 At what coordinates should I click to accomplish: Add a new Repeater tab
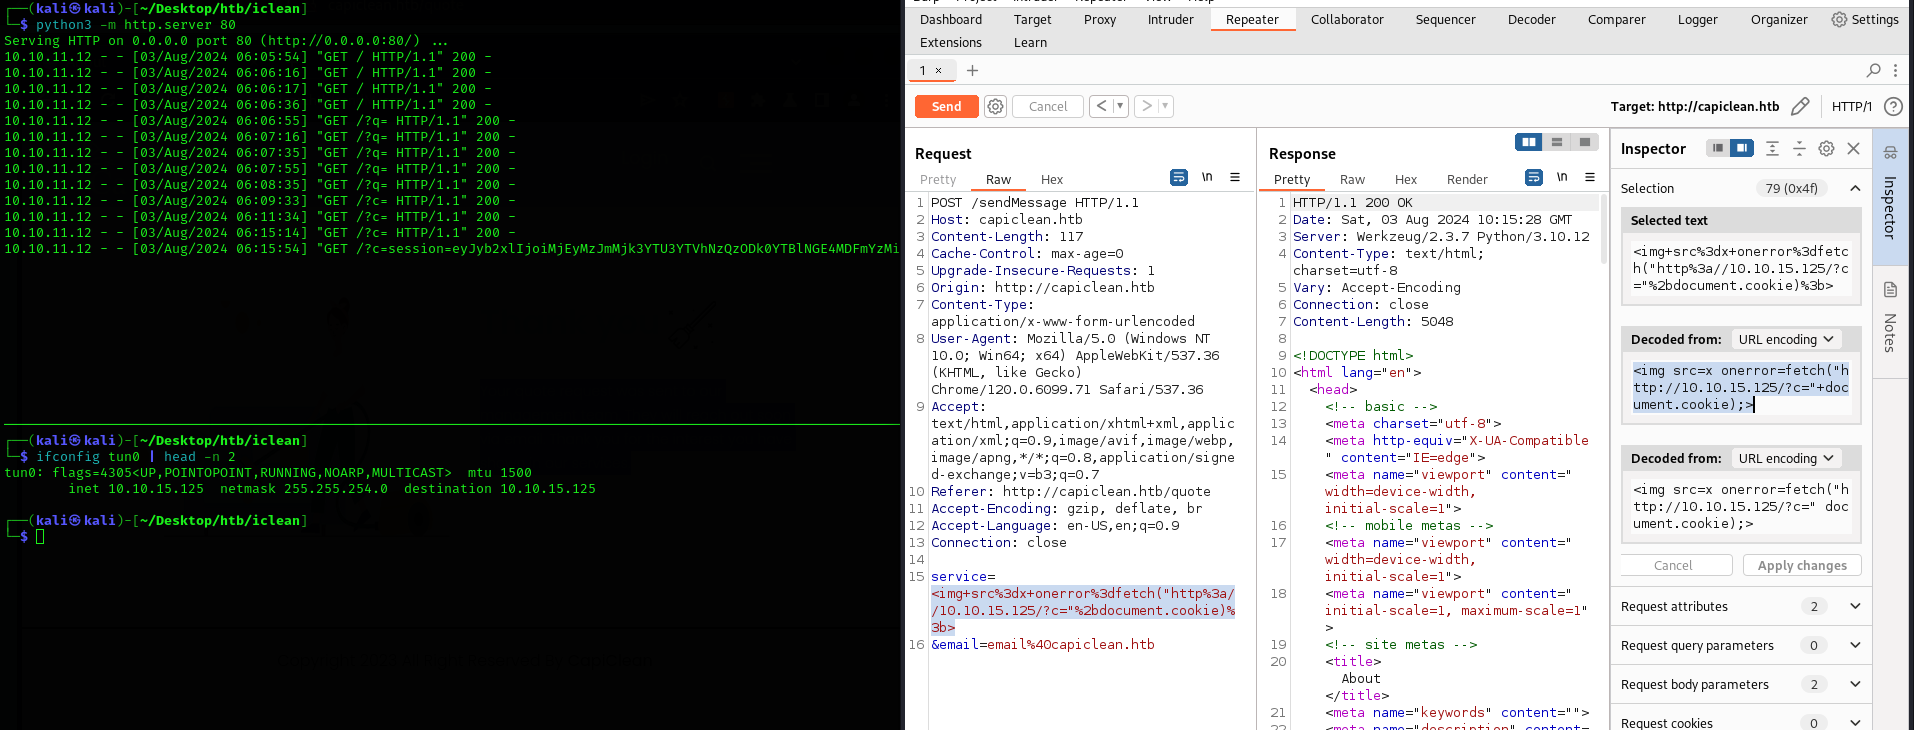pyautogui.click(x=972, y=70)
